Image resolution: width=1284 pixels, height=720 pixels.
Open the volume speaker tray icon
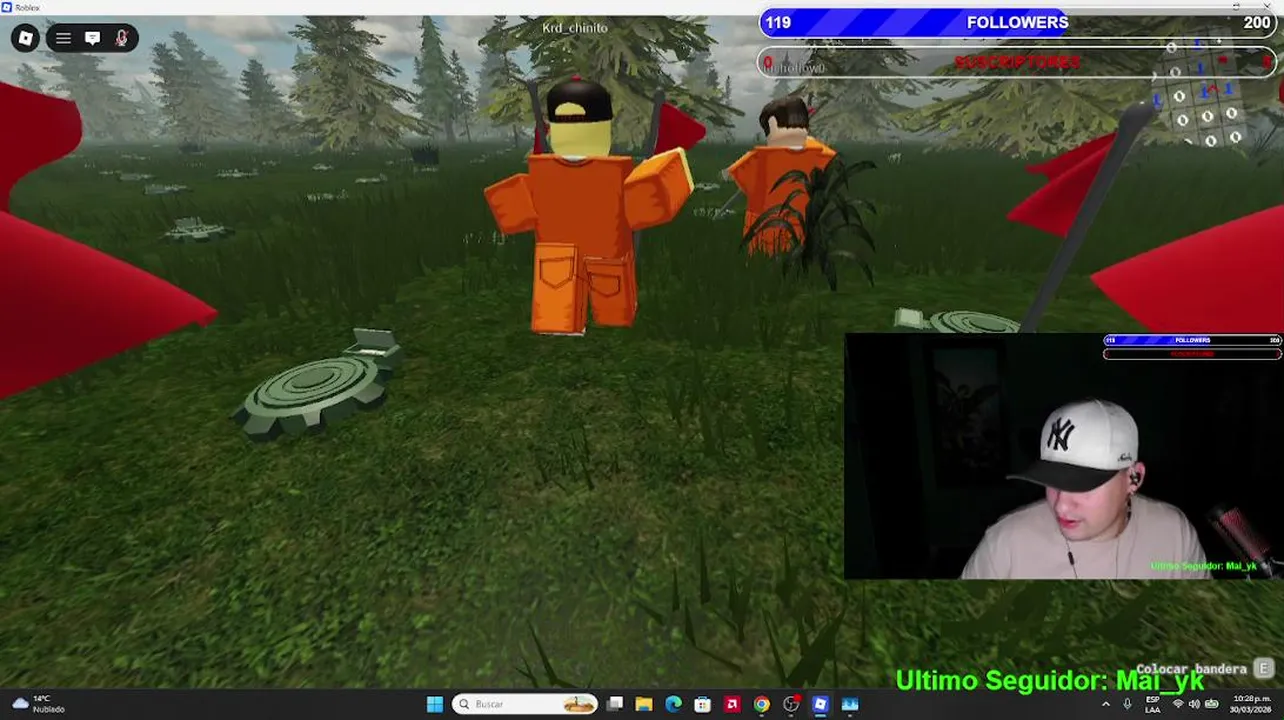1194,704
